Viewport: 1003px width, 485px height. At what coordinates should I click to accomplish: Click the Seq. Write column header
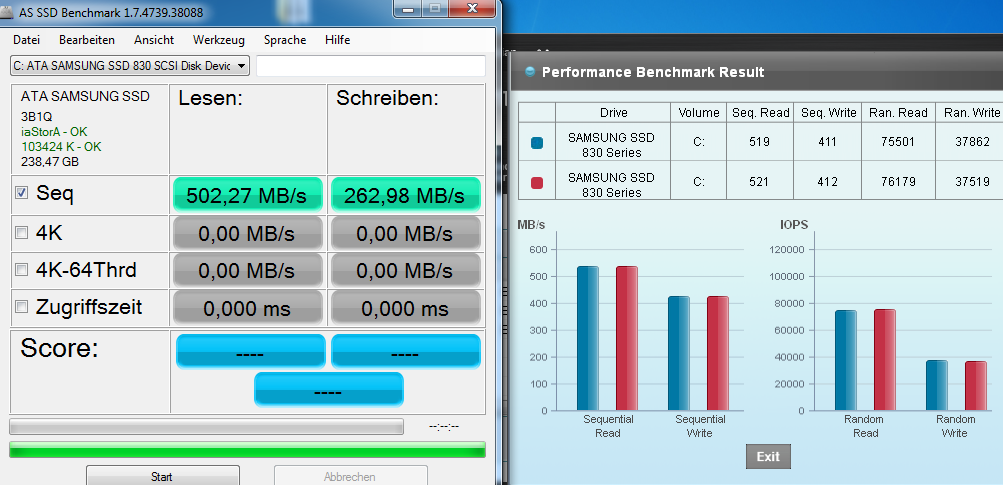(x=828, y=113)
